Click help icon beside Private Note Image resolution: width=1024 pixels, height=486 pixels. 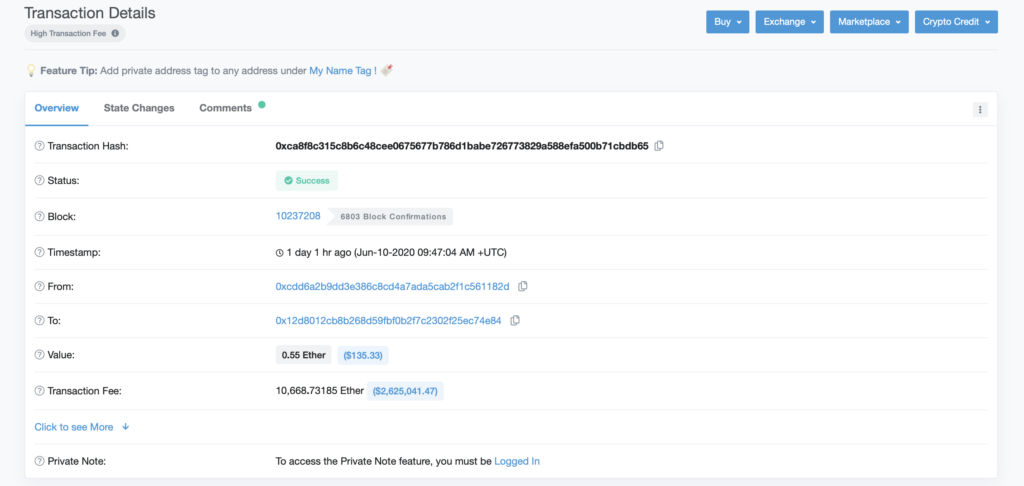[39, 461]
